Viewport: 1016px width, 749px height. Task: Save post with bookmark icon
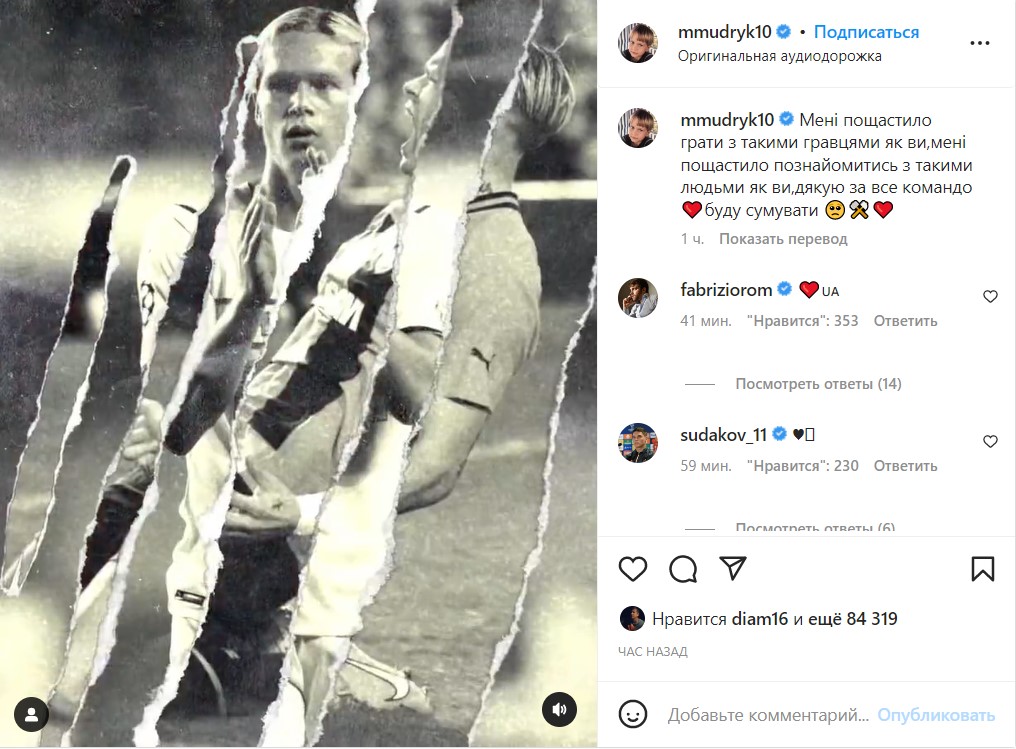pyautogui.click(x=983, y=569)
